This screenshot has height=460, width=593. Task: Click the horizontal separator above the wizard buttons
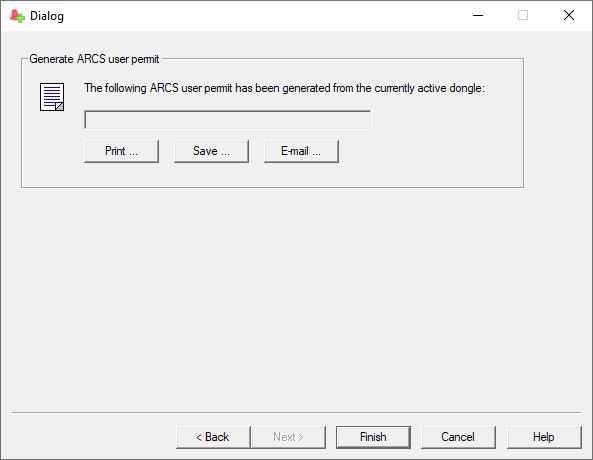click(296, 412)
